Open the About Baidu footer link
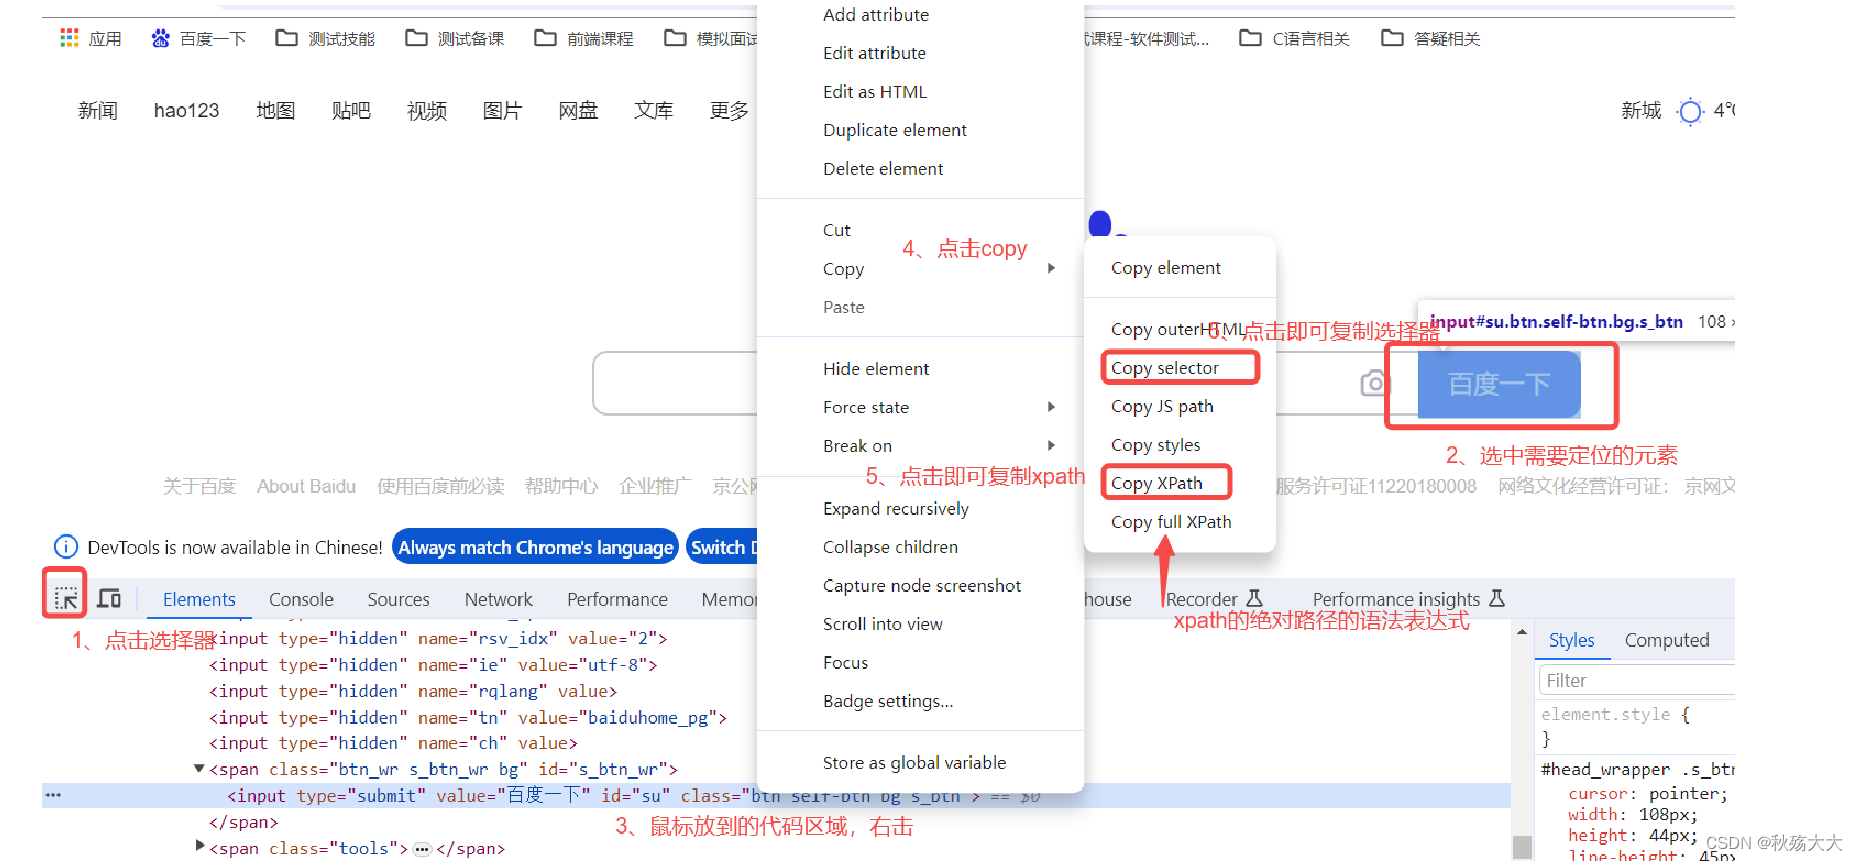This screenshot has height=861, width=1858. pos(306,486)
